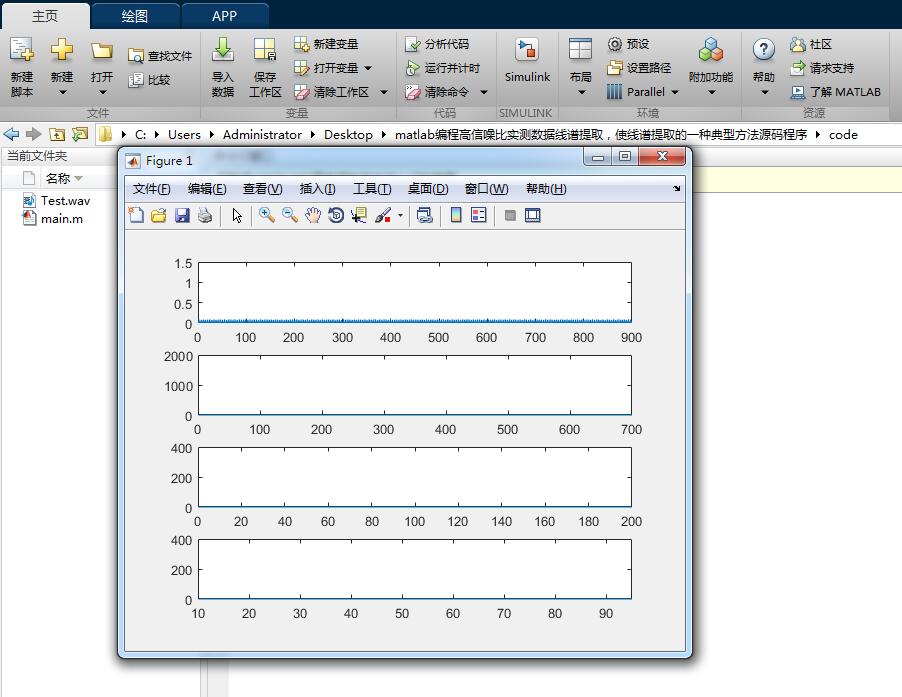Toggle the Pan hand tool

tap(313, 216)
